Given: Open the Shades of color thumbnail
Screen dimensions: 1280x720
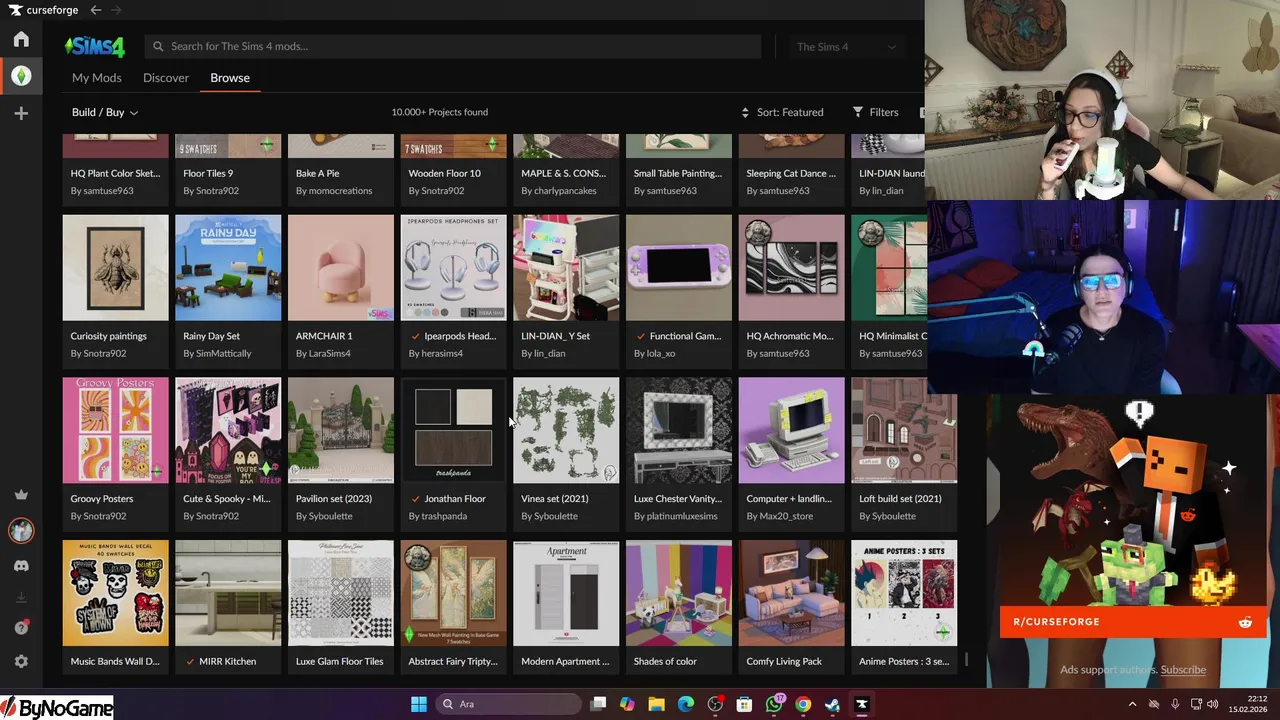Looking at the screenshot, I should coord(679,593).
